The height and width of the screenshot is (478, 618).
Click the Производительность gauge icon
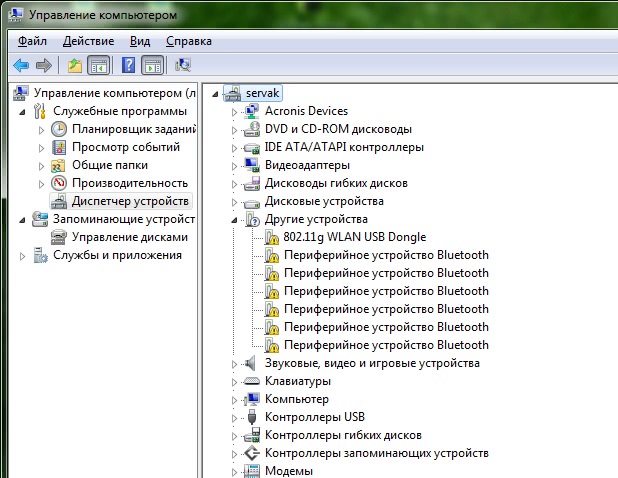click(x=59, y=183)
